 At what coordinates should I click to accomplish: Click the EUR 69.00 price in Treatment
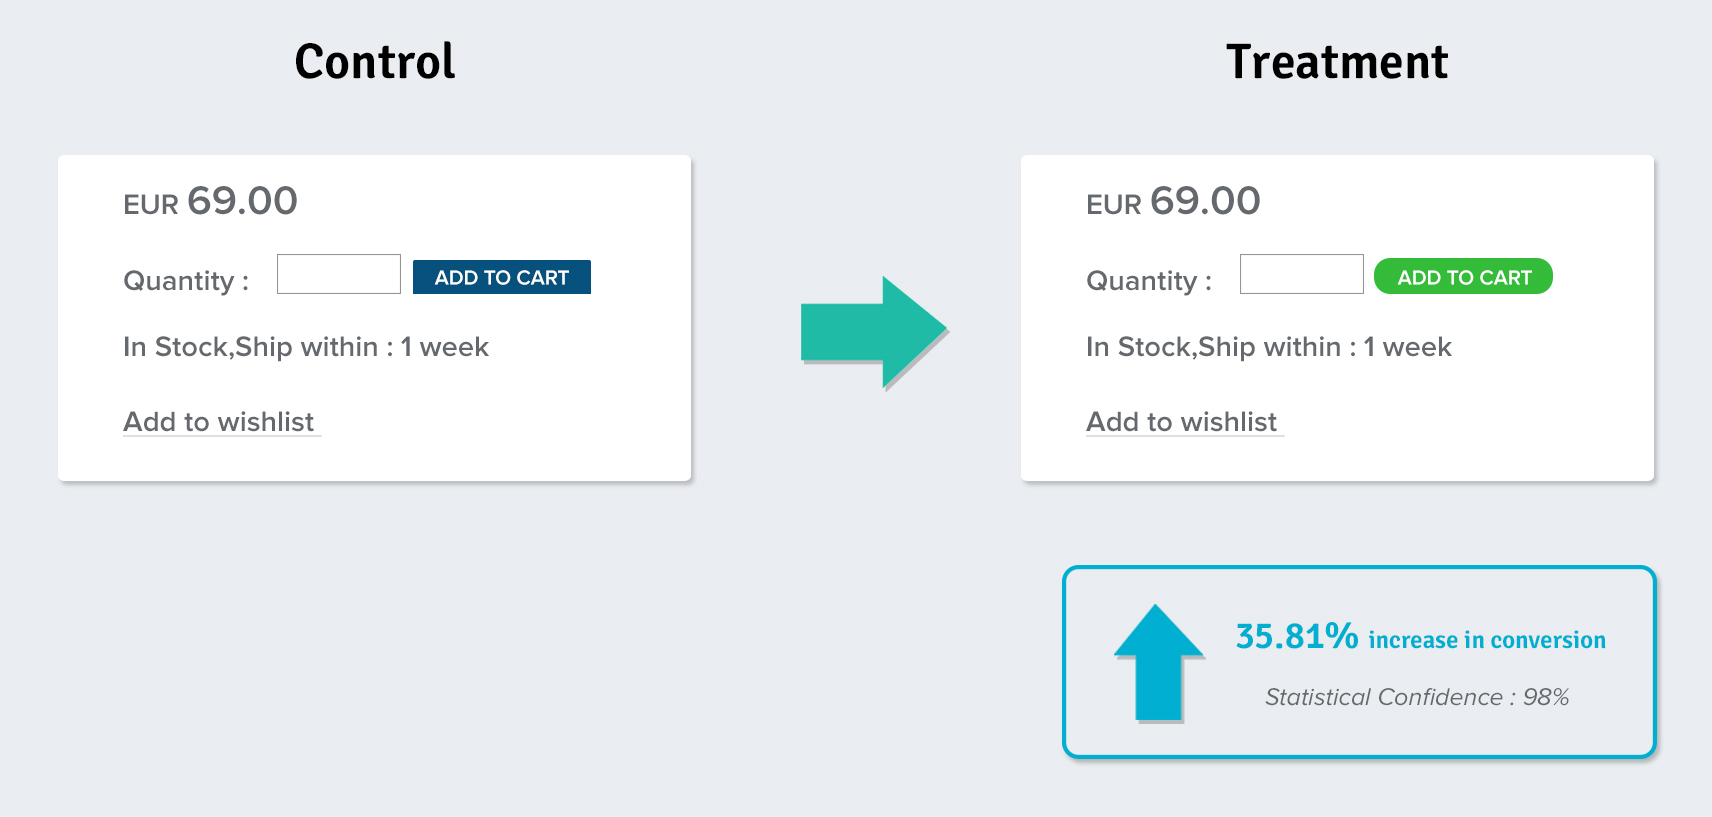[1173, 201]
